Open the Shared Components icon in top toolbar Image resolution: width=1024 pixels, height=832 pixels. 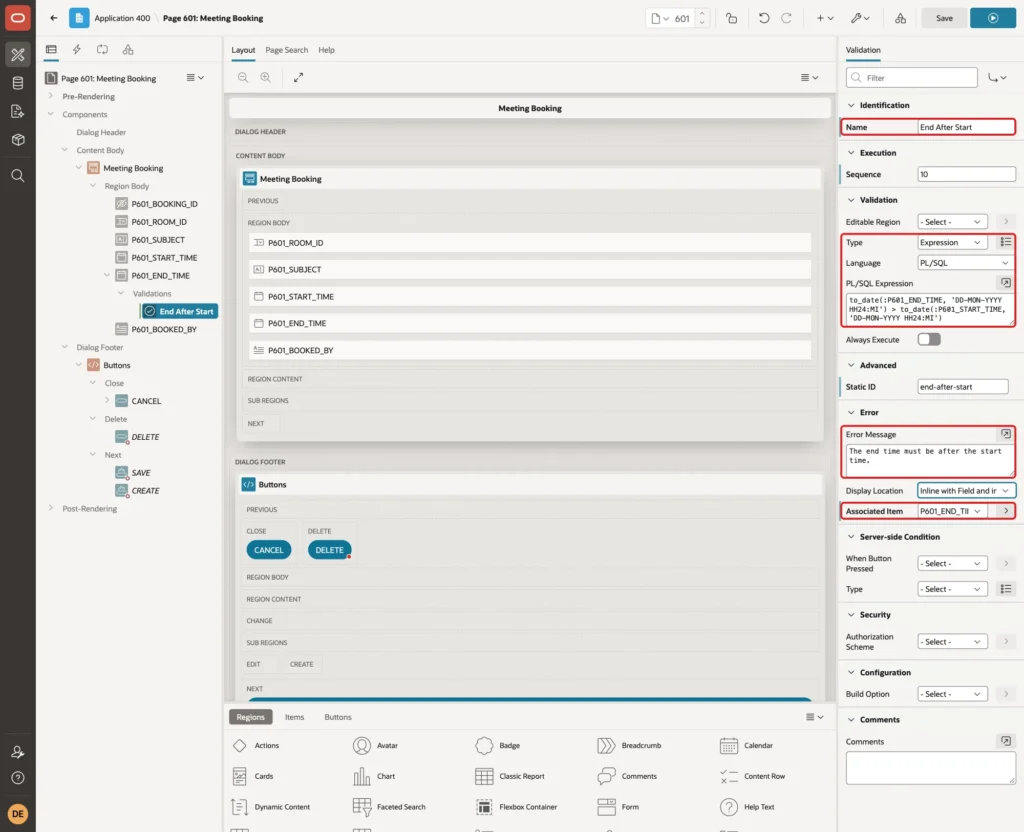tap(900, 18)
